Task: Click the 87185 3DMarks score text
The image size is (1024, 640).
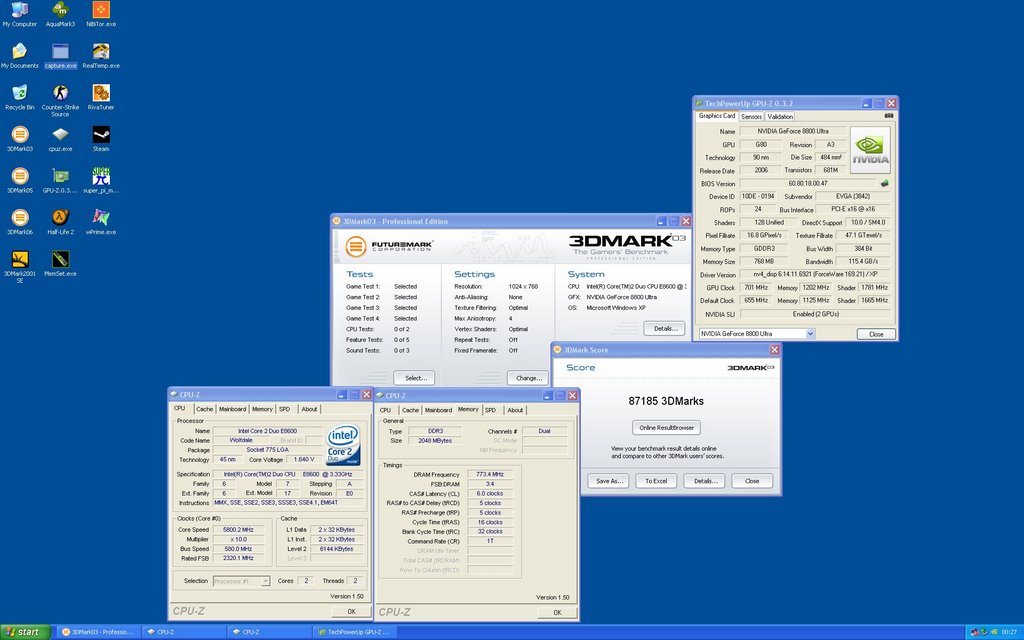Action: pyautogui.click(x=666, y=401)
